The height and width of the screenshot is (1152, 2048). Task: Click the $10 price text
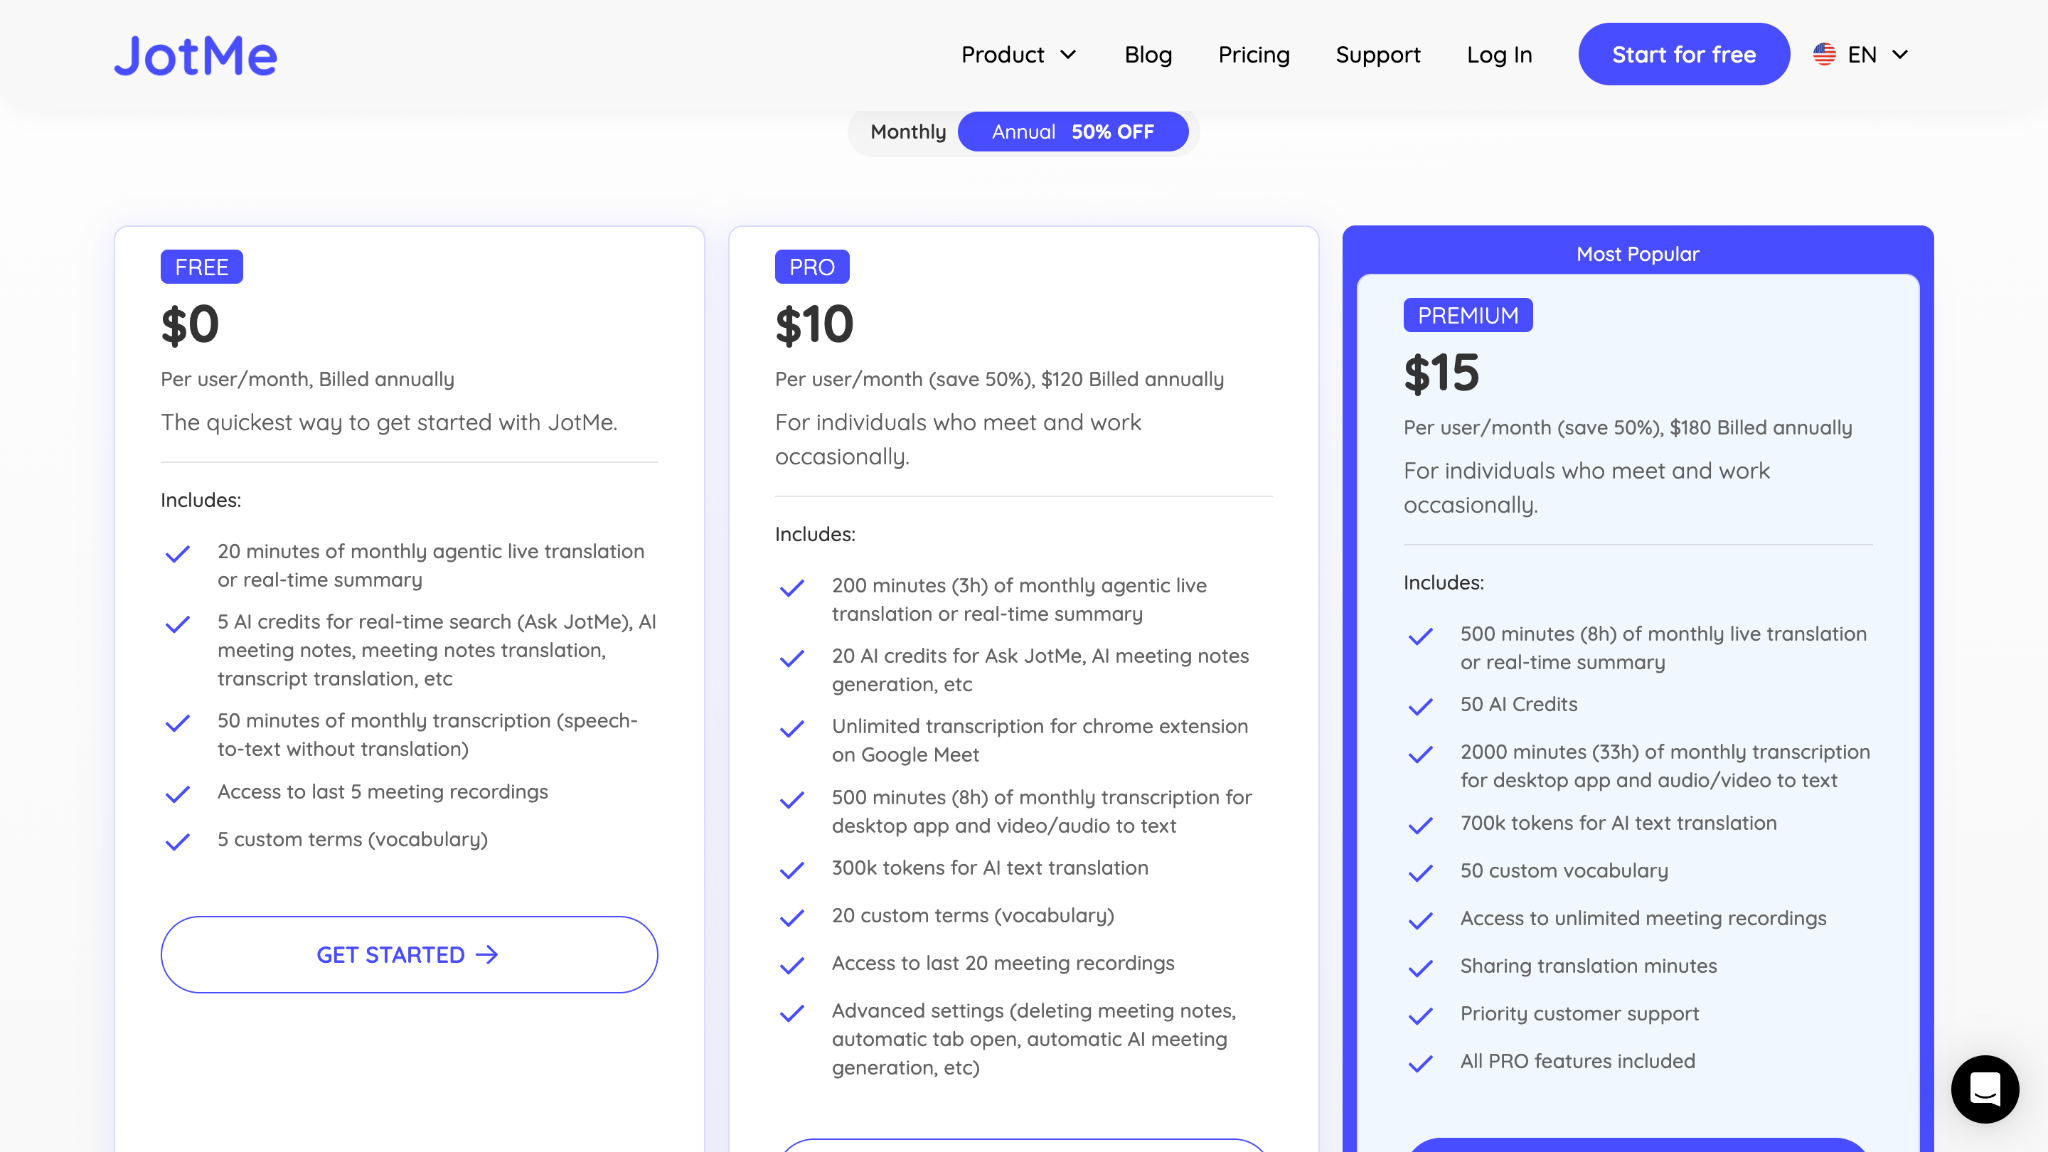[814, 325]
